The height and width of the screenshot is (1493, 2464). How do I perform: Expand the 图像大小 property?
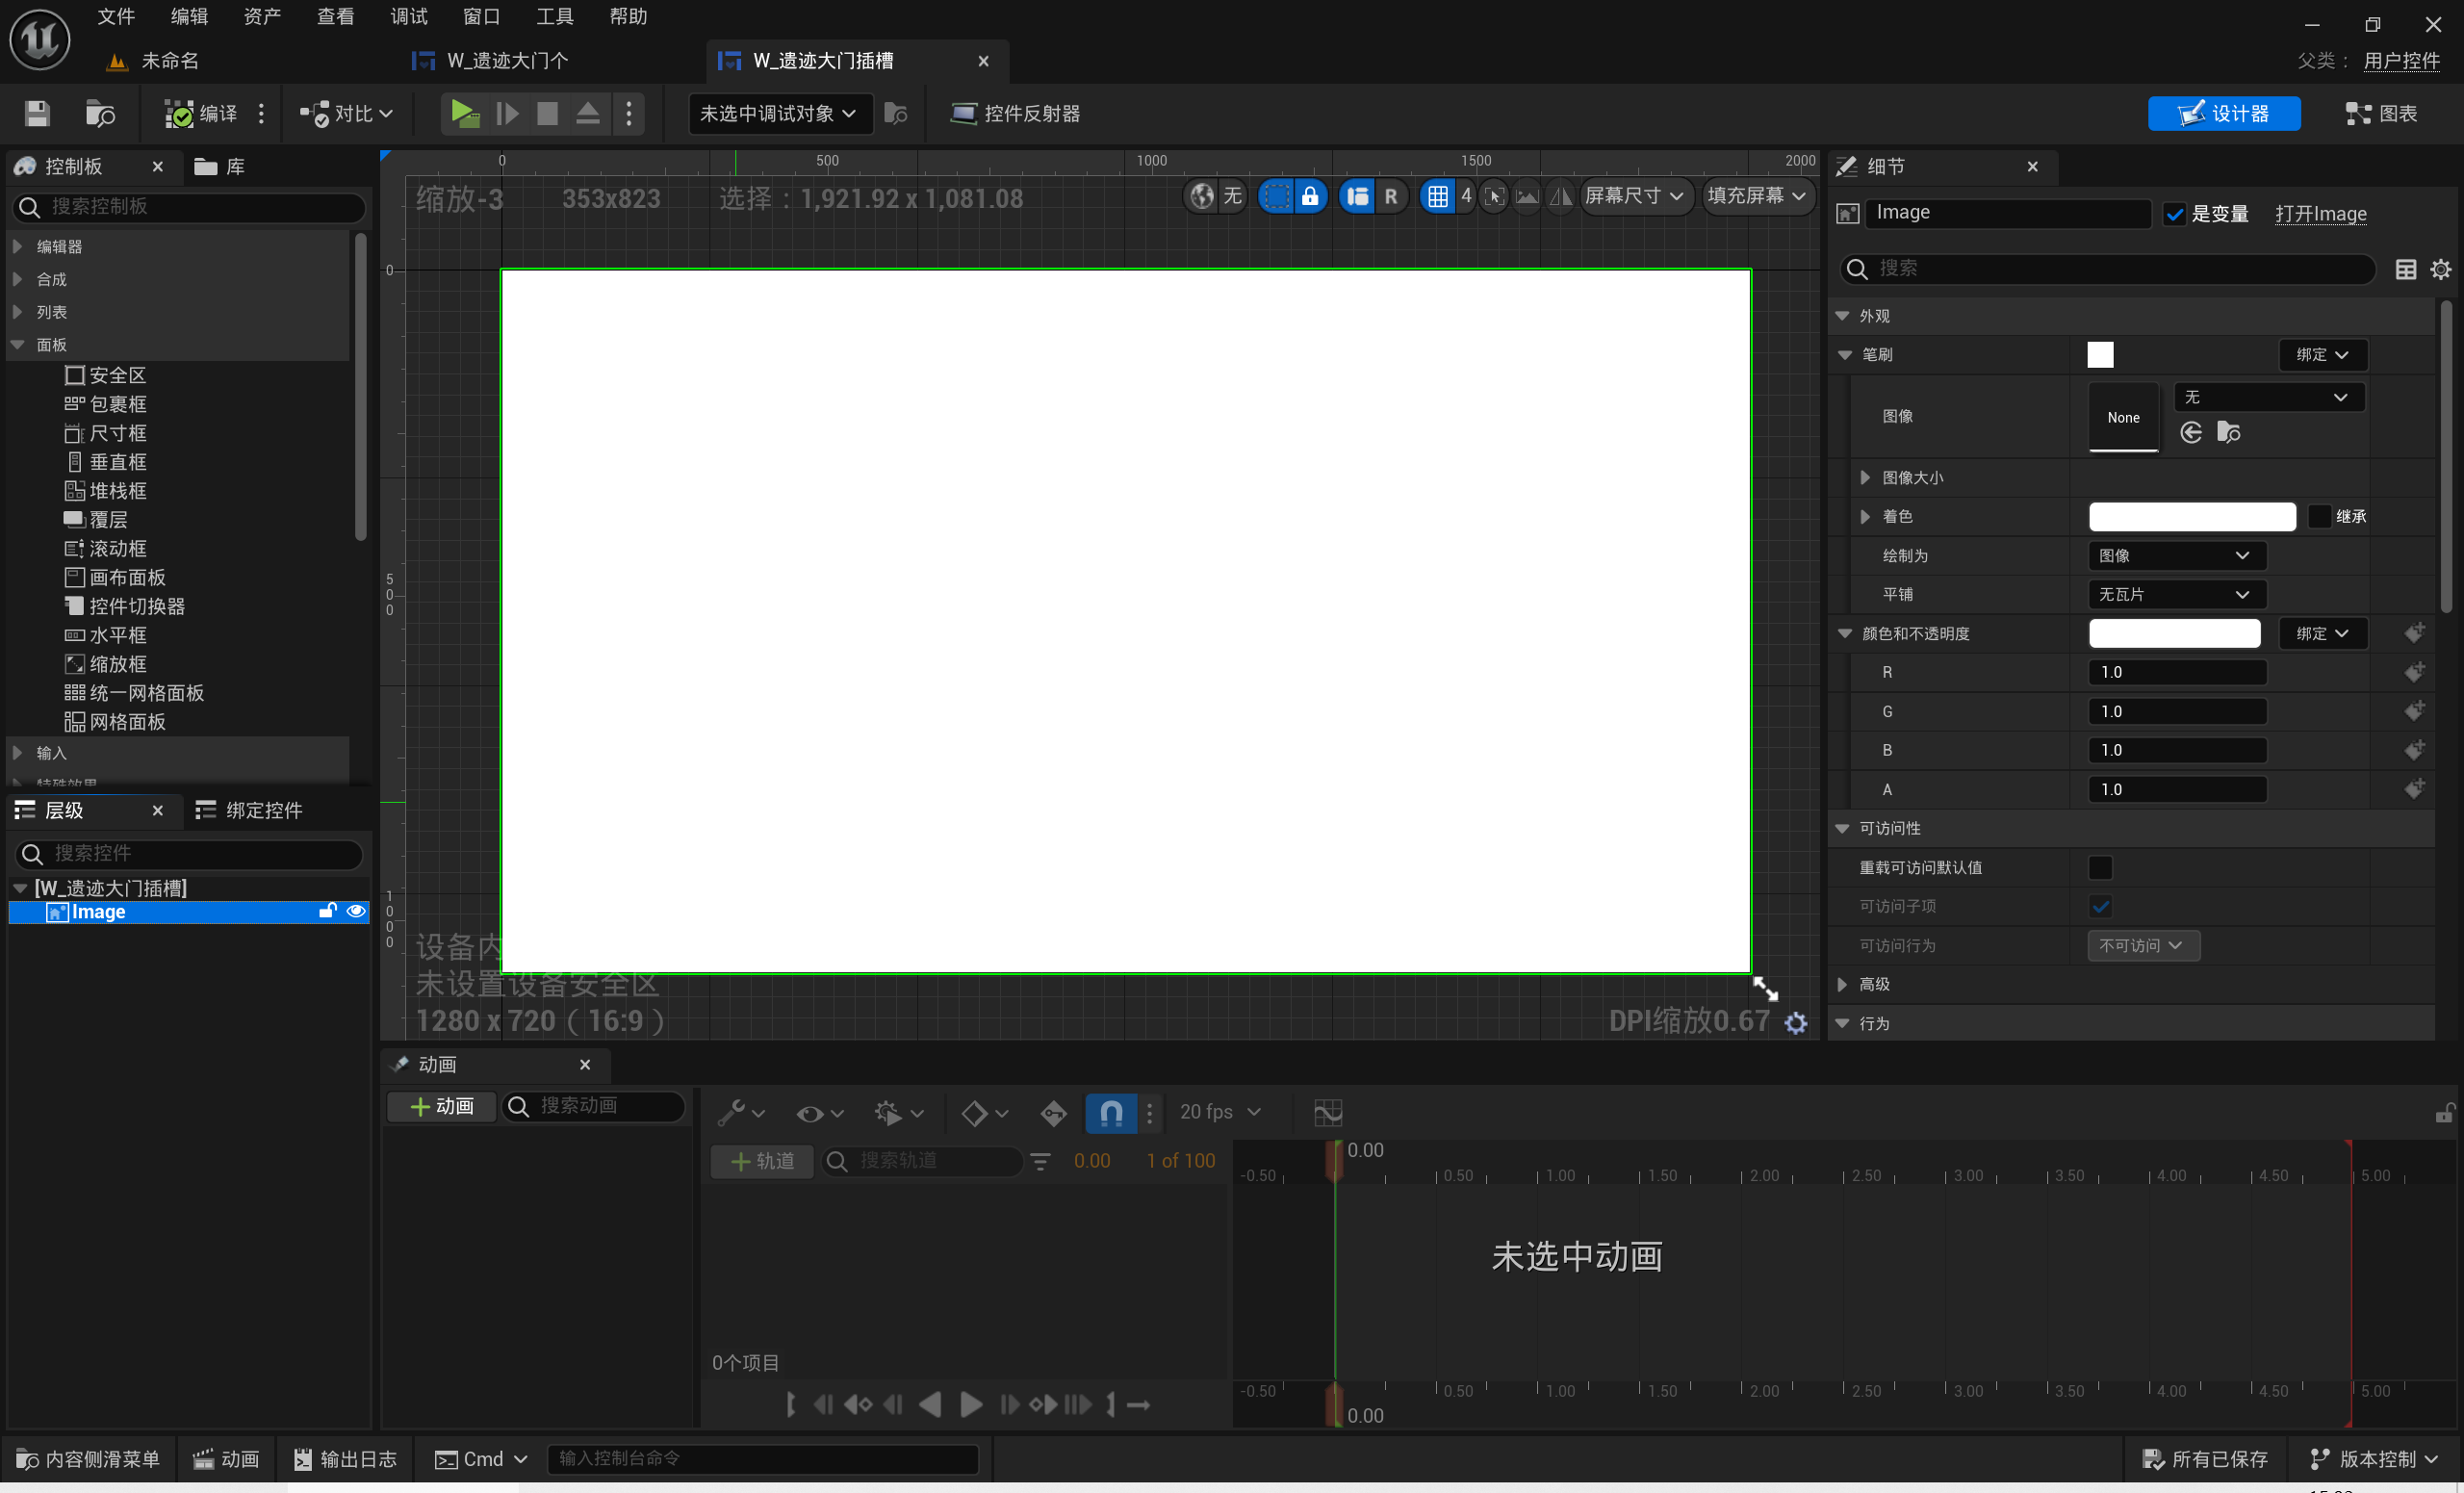[x=1865, y=478]
